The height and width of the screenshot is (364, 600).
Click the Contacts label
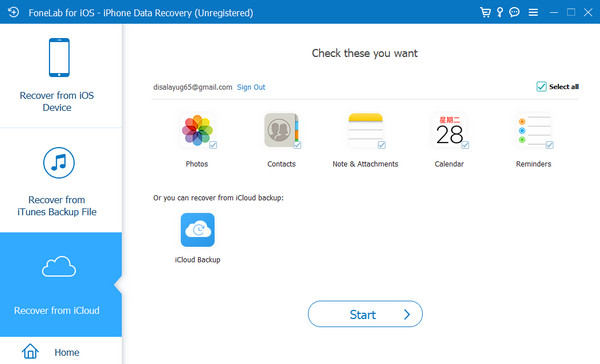pos(281,164)
